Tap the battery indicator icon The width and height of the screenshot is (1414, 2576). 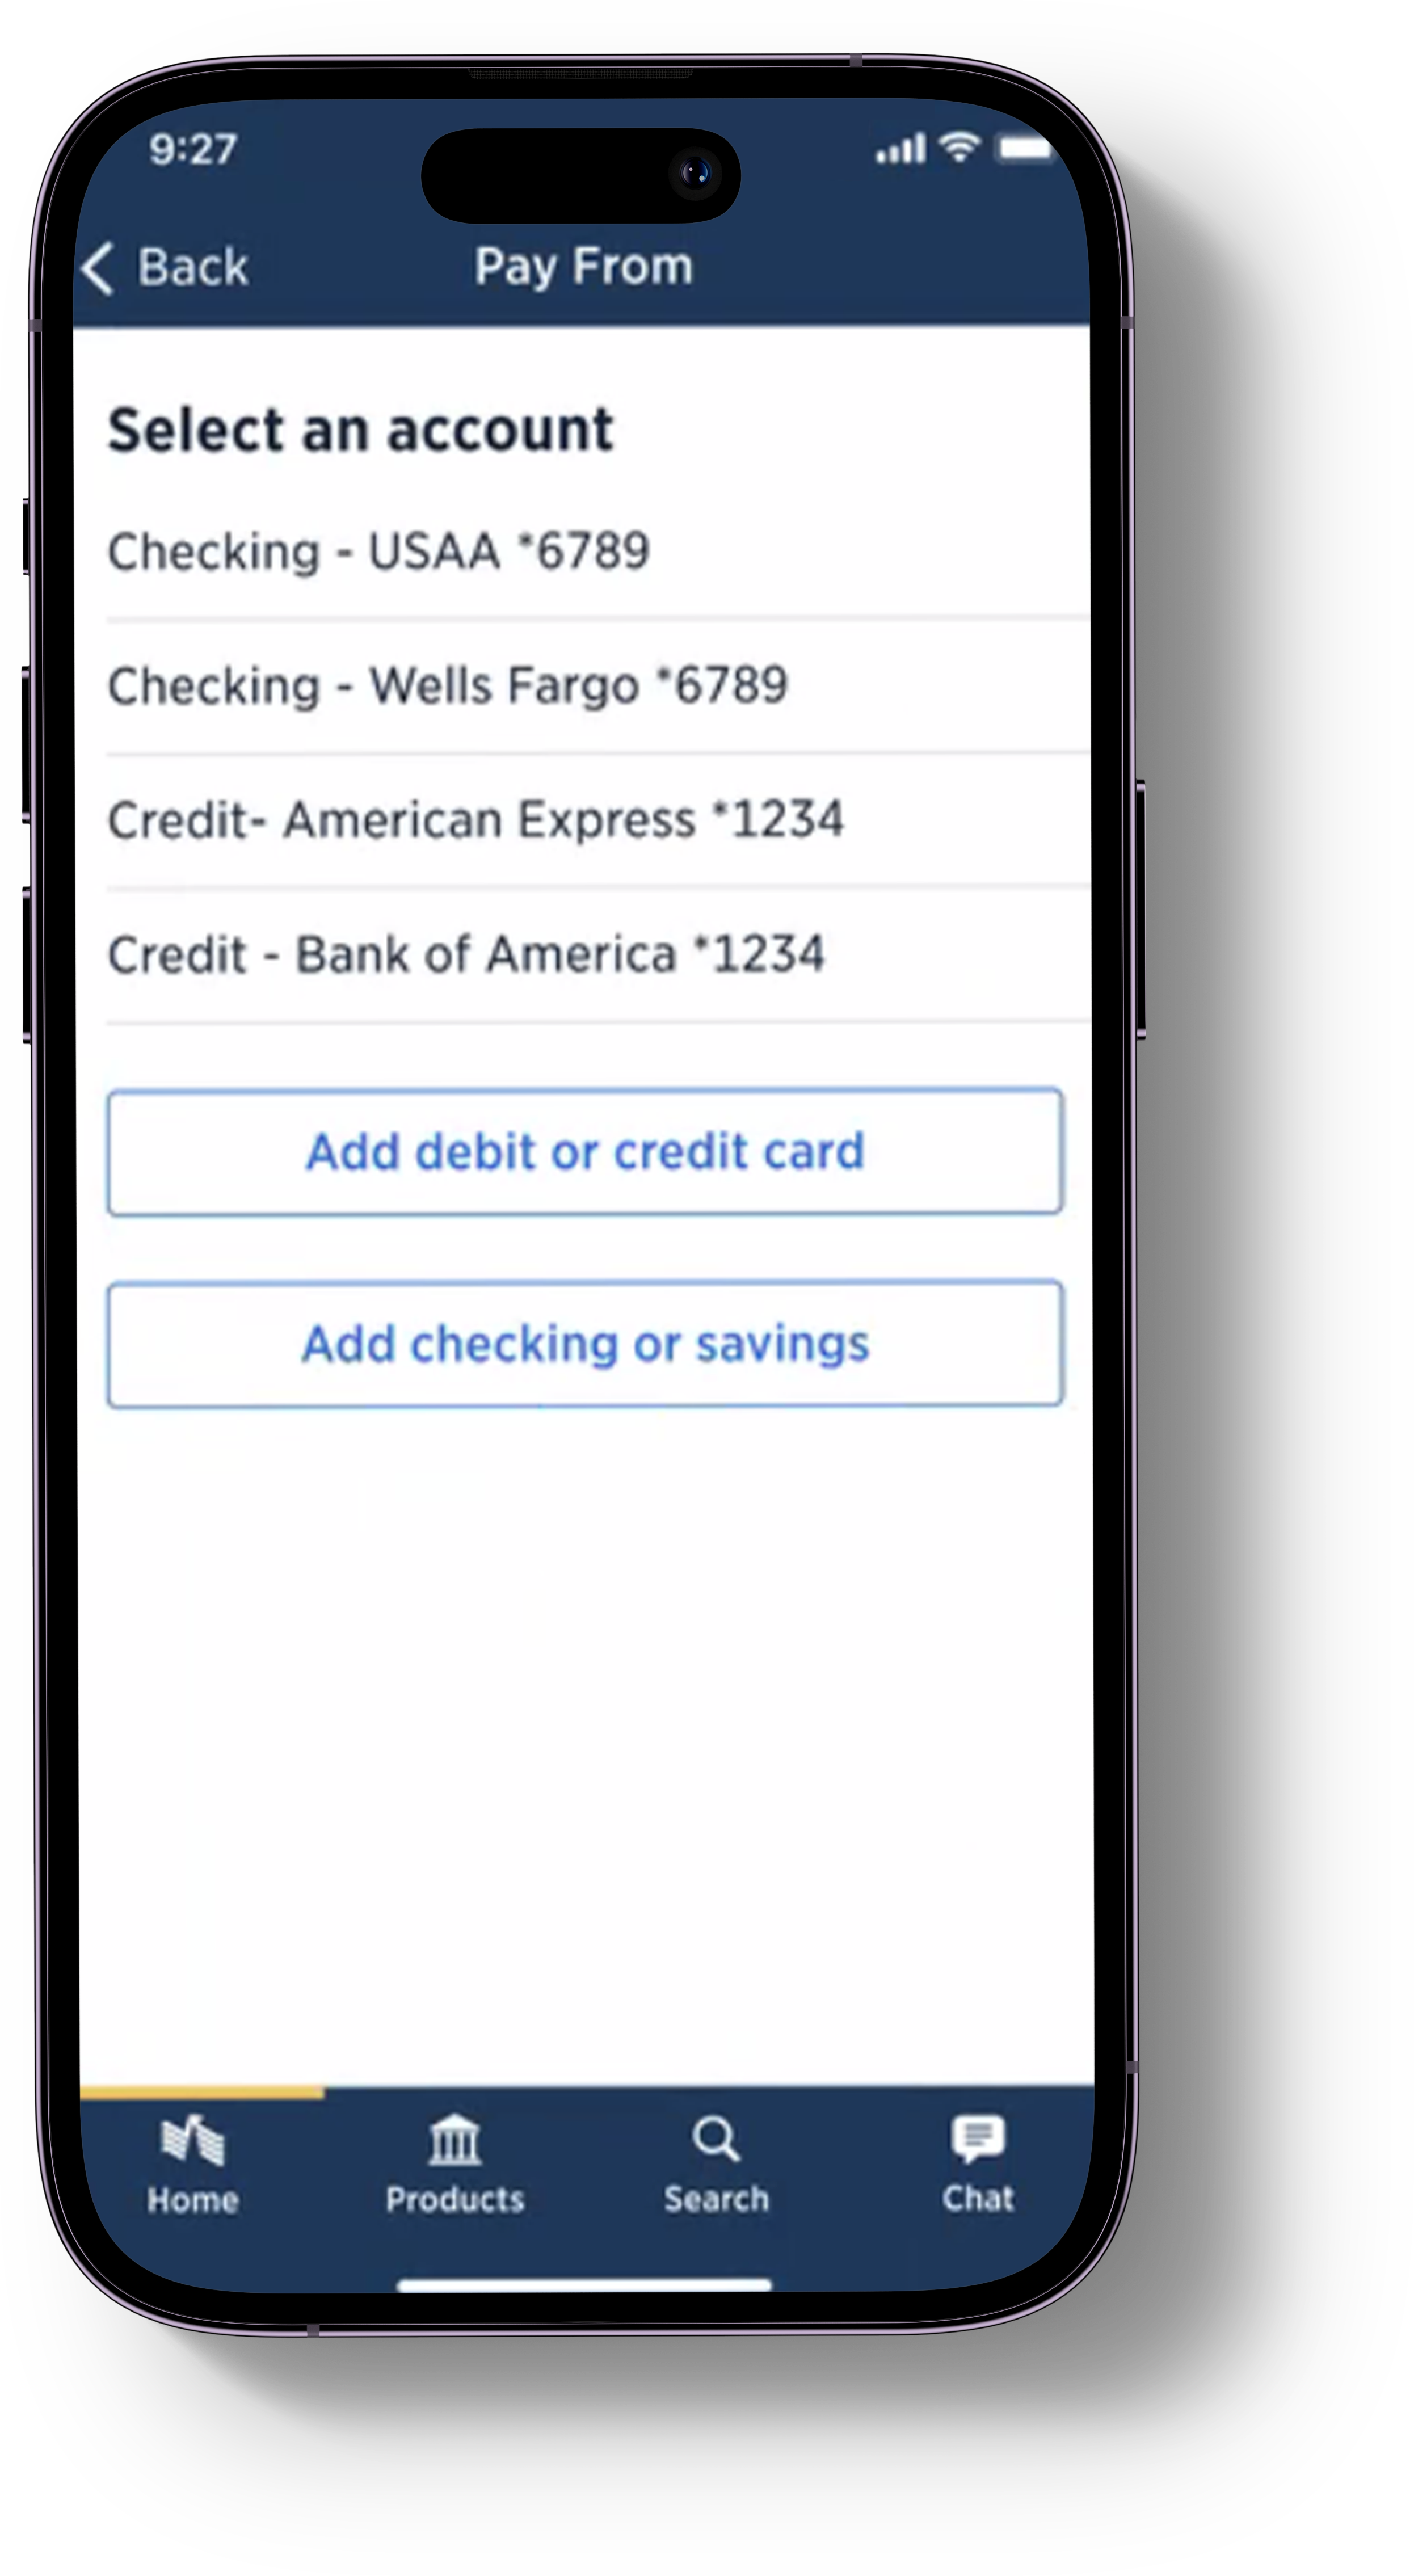tap(1026, 148)
